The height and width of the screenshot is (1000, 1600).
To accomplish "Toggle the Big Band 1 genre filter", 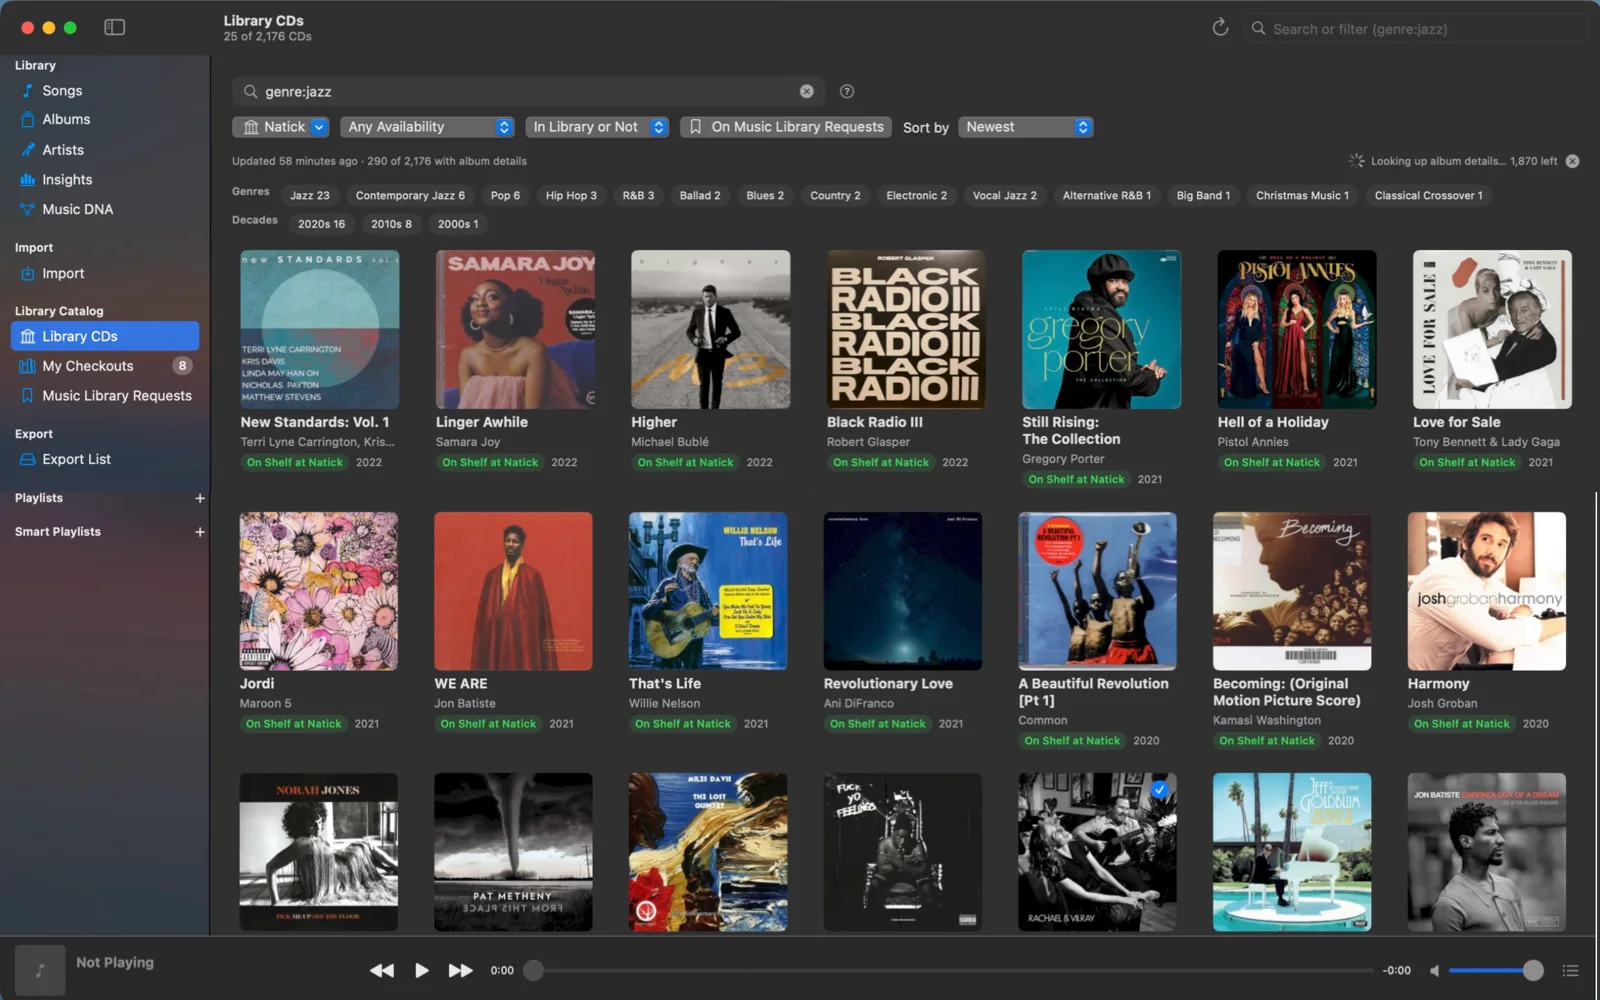I will [1203, 196].
